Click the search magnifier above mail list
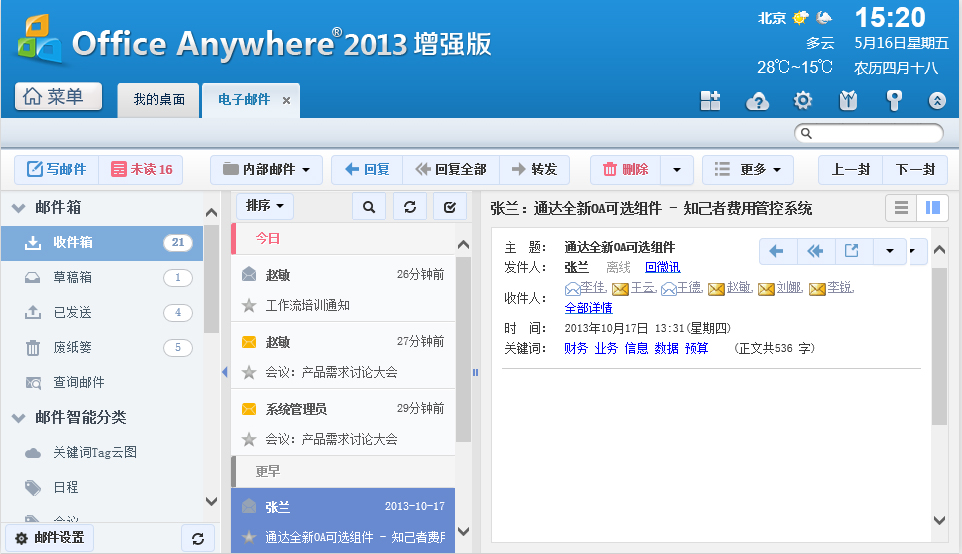The height and width of the screenshot is (554, 962). (x=369, y=207)
